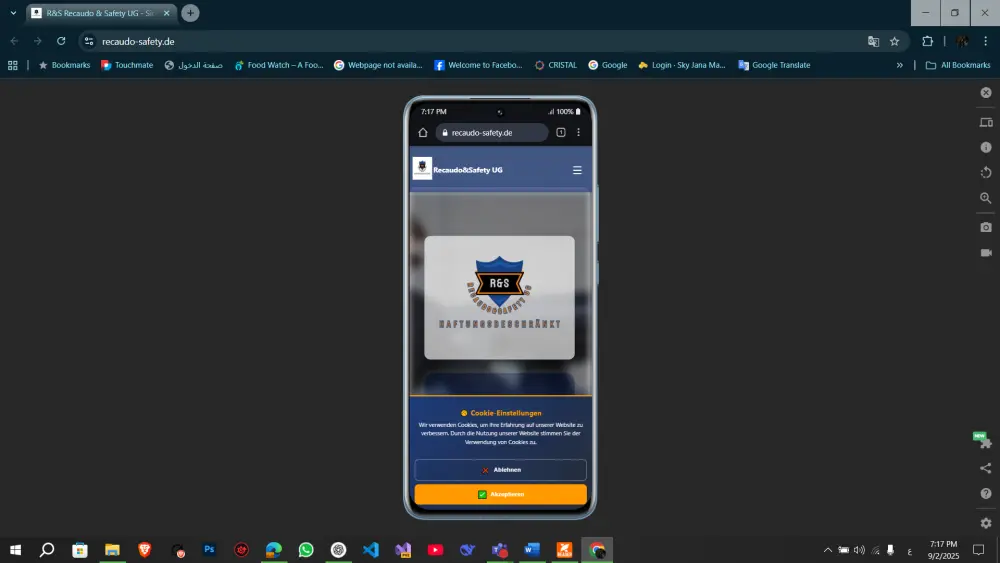This screenshot has width=1000, height=563.
Task: Open the tab counter in the phone browser
Action: (x=561, y=133)
